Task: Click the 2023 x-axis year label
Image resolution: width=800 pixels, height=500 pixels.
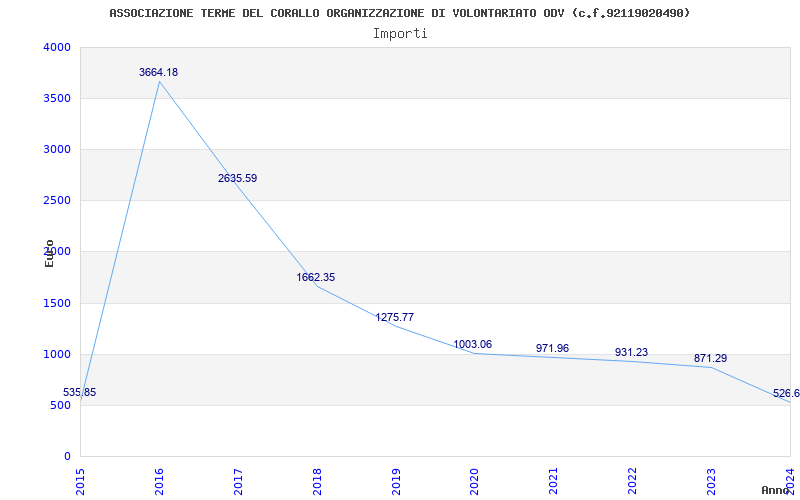Action: click(x=711, y=482)
